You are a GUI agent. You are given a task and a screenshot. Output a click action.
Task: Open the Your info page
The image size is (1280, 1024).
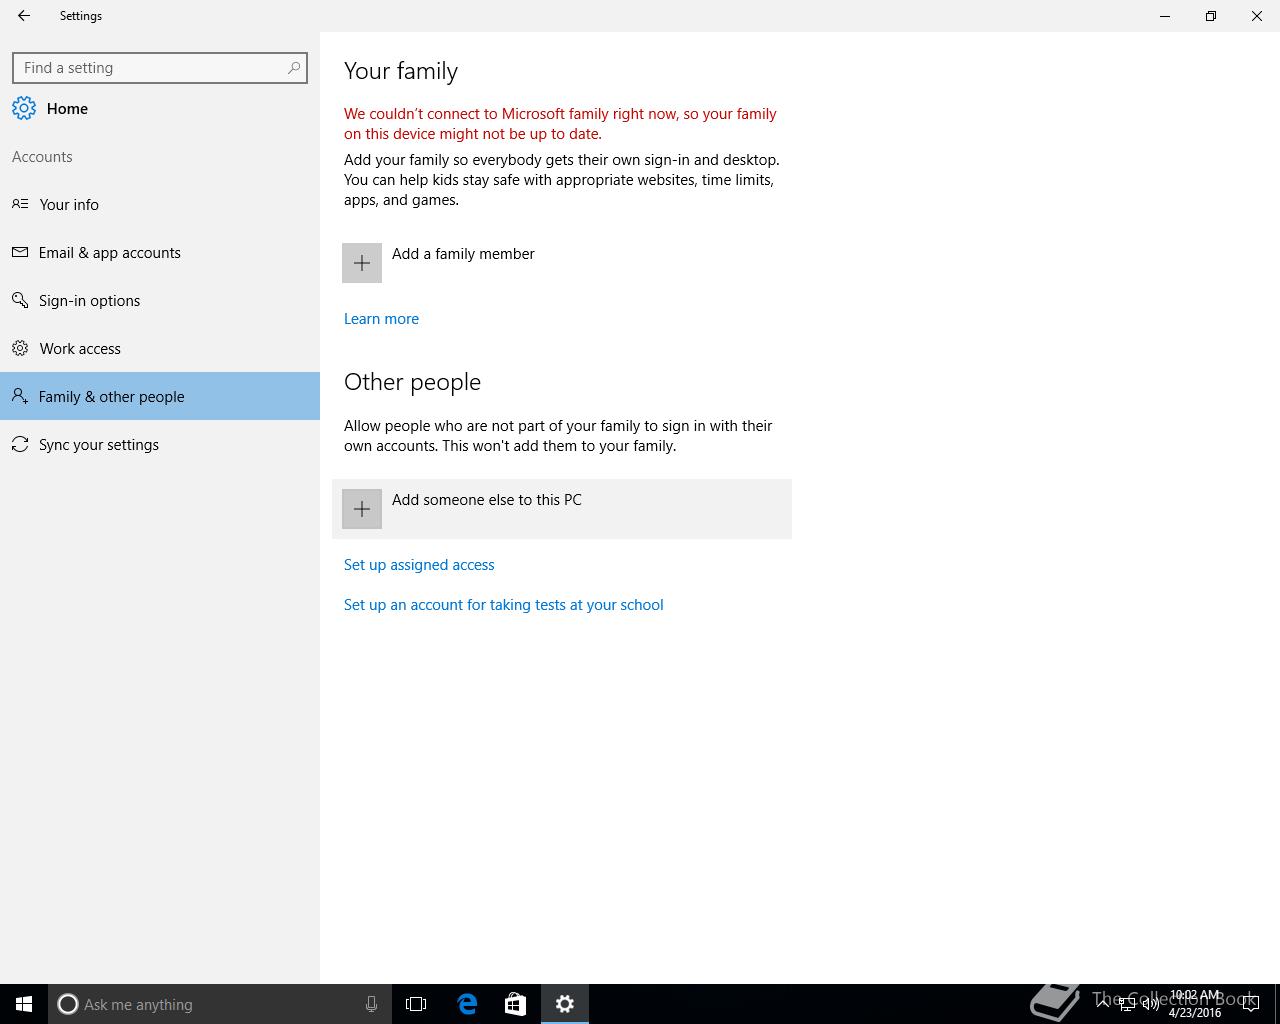(160, 204)
